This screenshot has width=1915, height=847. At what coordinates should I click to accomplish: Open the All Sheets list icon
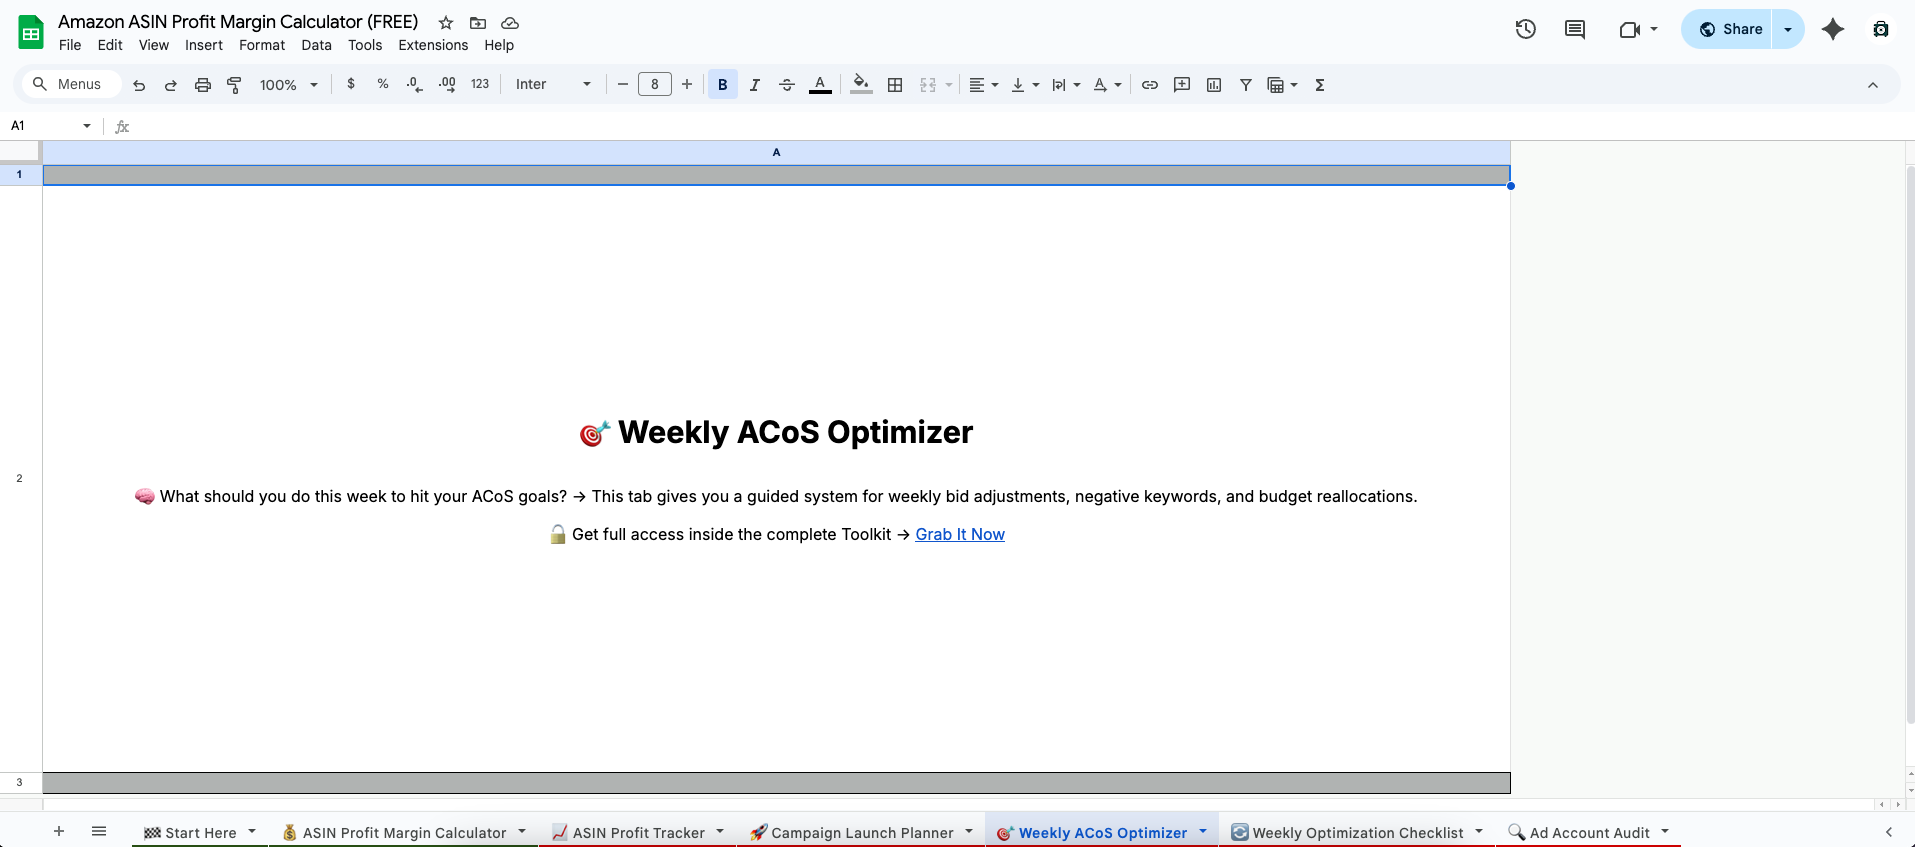[99, 831]
